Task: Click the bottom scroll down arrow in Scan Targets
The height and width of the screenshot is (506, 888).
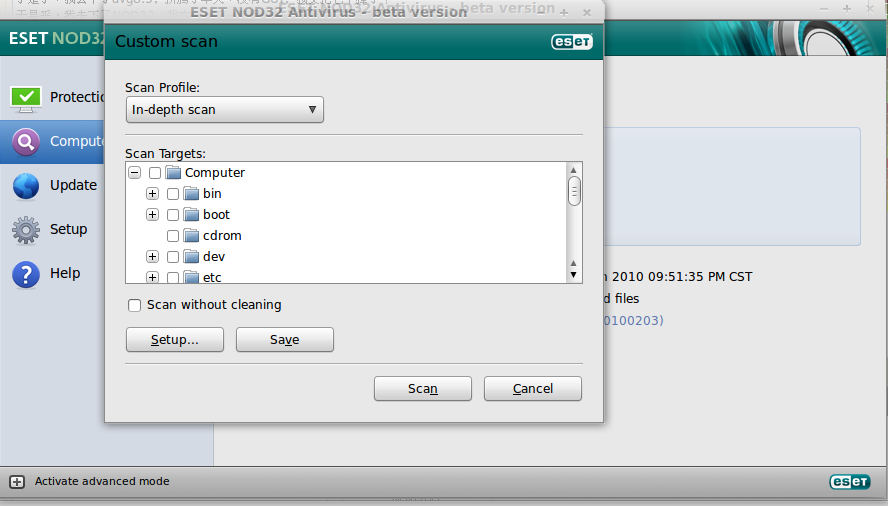Action: (574, 275)
